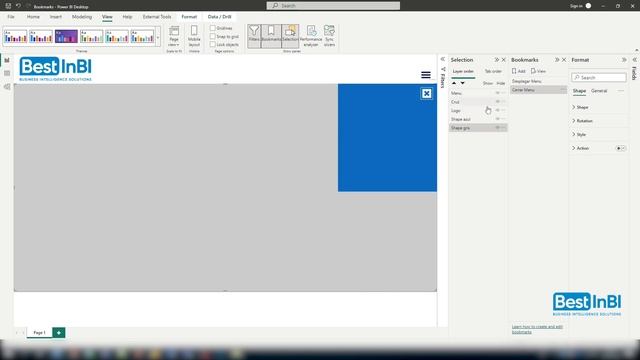Open the Sync slicers pane
640x360 pixels.
[329, 36]
